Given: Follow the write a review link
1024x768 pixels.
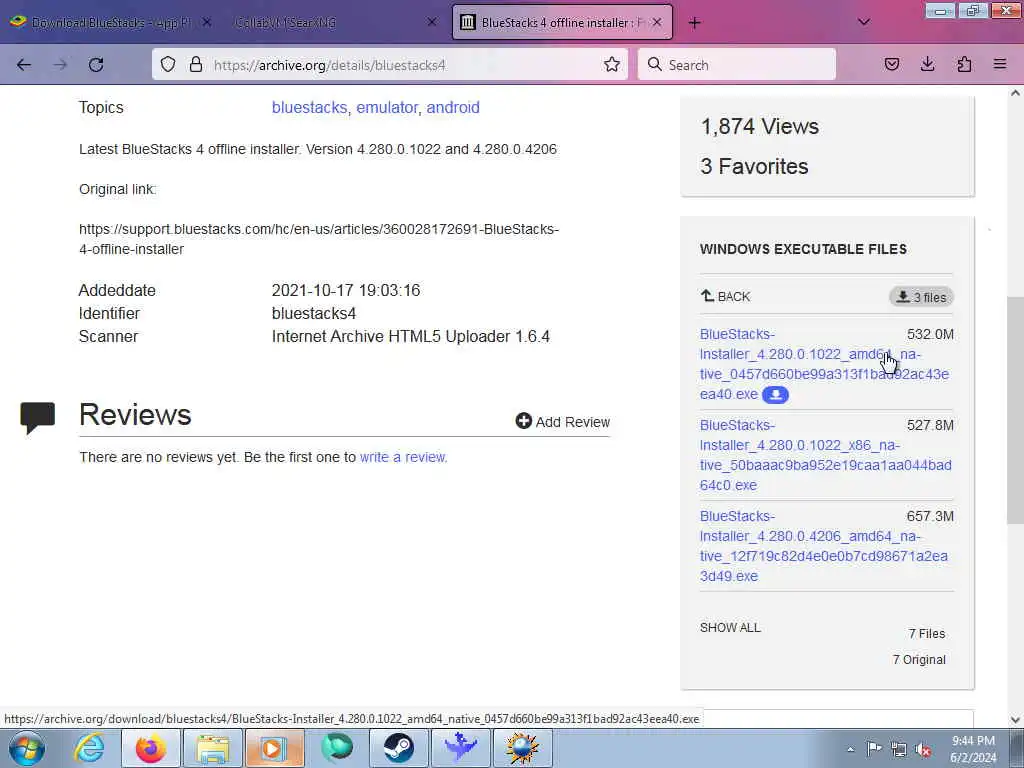Looking at the screenshot, I should coord(402,457).
